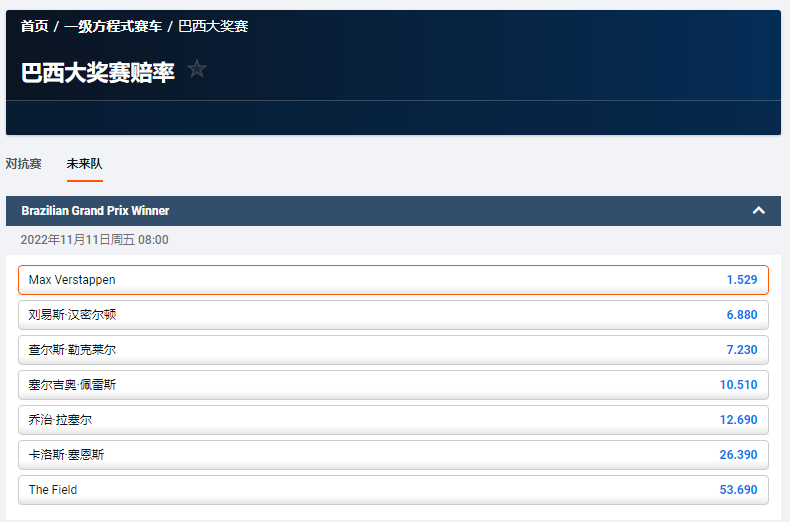Select the 未来队 tab
790x522 pixels.
click(85, 164)
